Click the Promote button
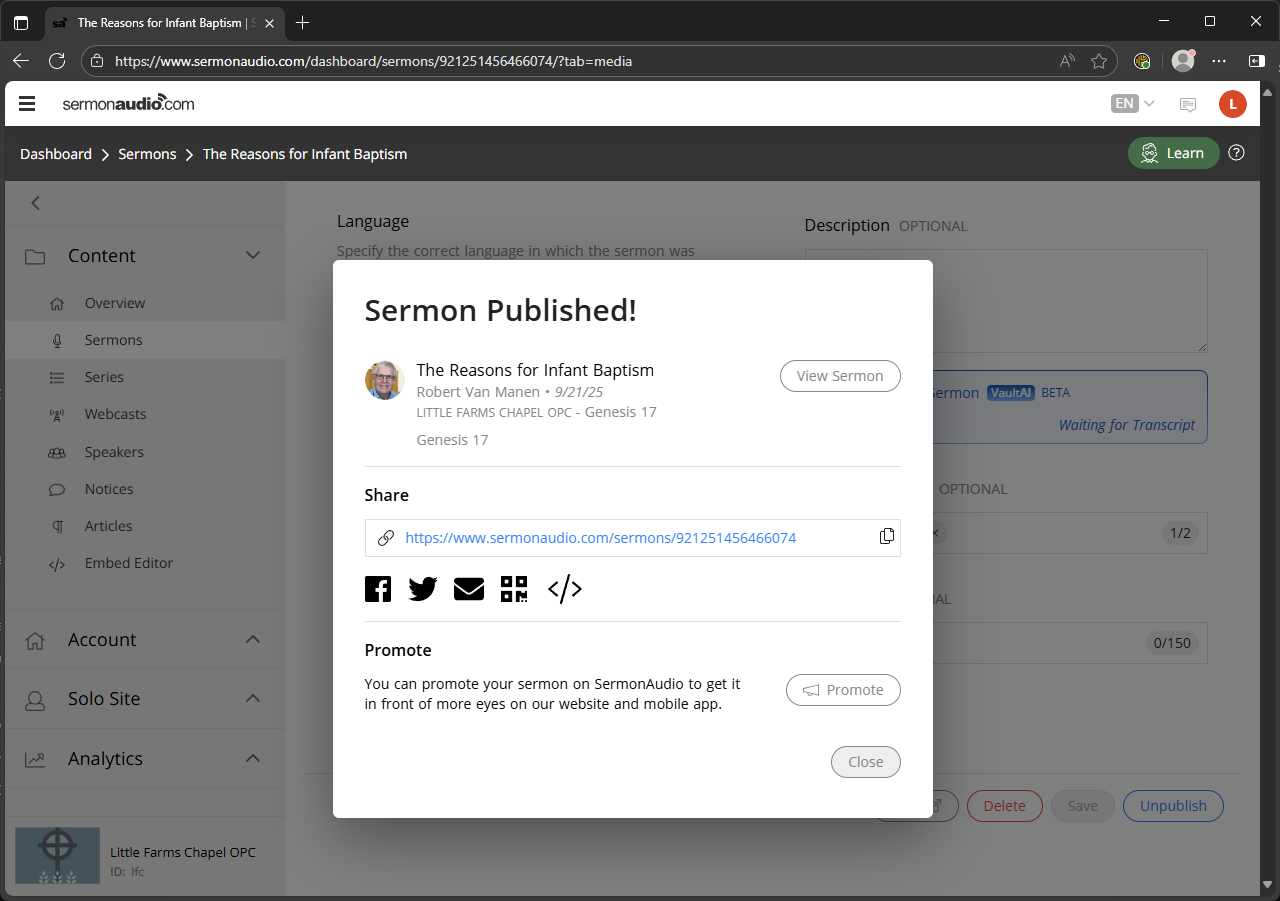 (x=843, y=690)
